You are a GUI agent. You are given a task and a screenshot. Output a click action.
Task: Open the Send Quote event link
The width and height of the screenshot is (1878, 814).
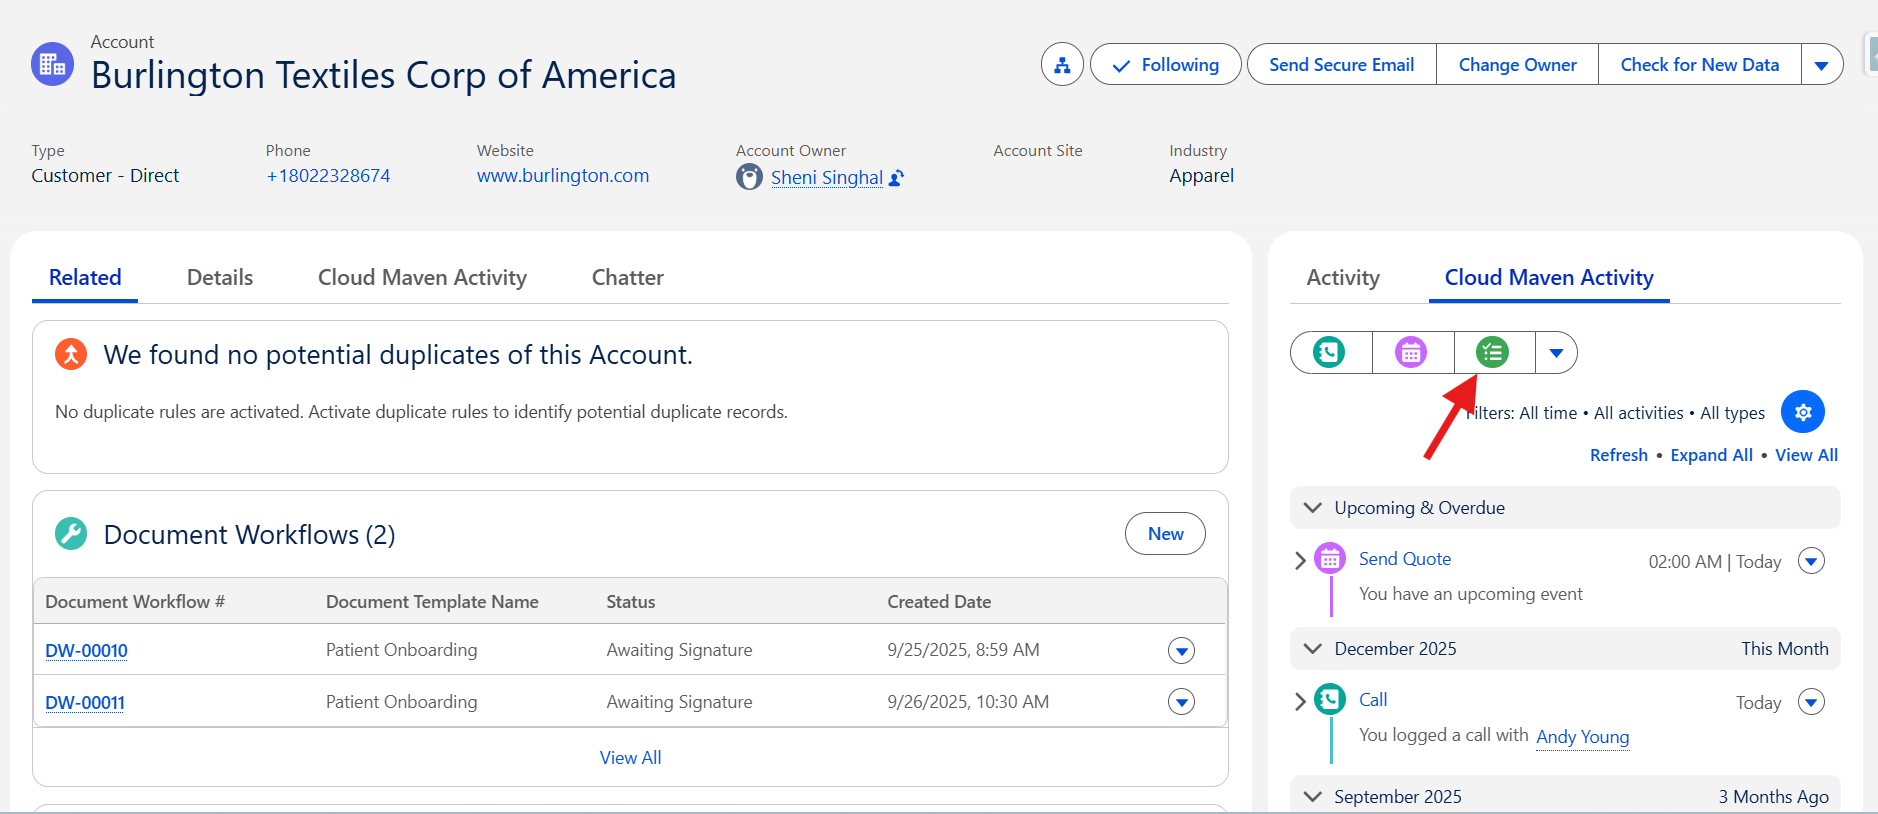tap(1405, 559)
